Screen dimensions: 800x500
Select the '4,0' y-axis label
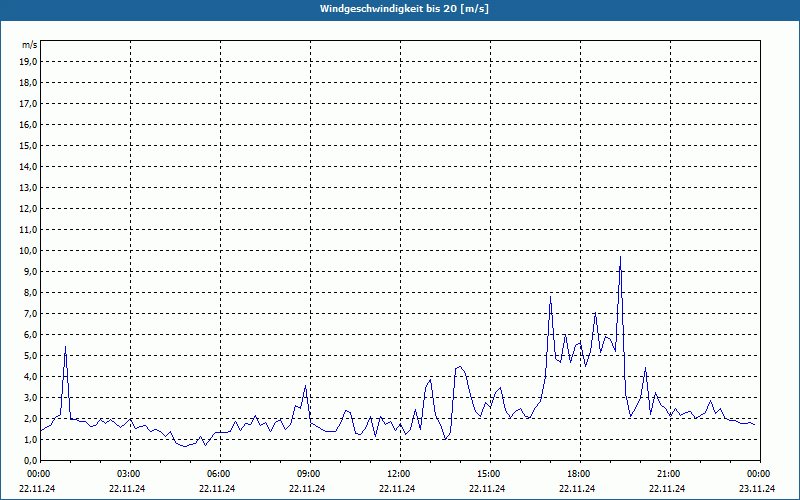(30, 377)
